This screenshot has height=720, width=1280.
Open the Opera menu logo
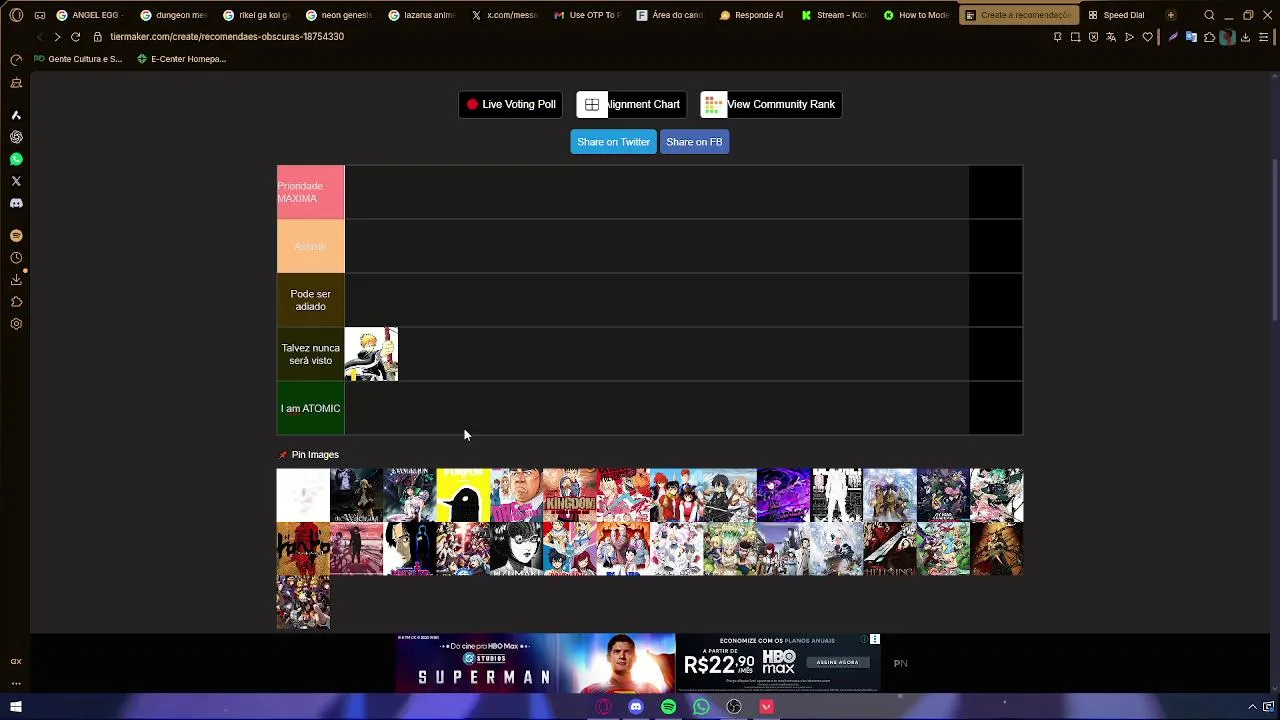pos(15,15)
